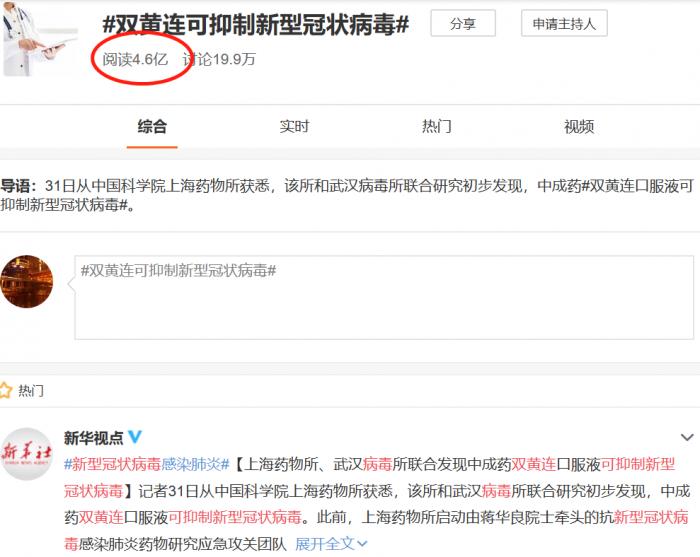Click the #双黄连可抑制新型冠状病毒# topic title
The height and width of the screenshot is (557, 700).
256,24
